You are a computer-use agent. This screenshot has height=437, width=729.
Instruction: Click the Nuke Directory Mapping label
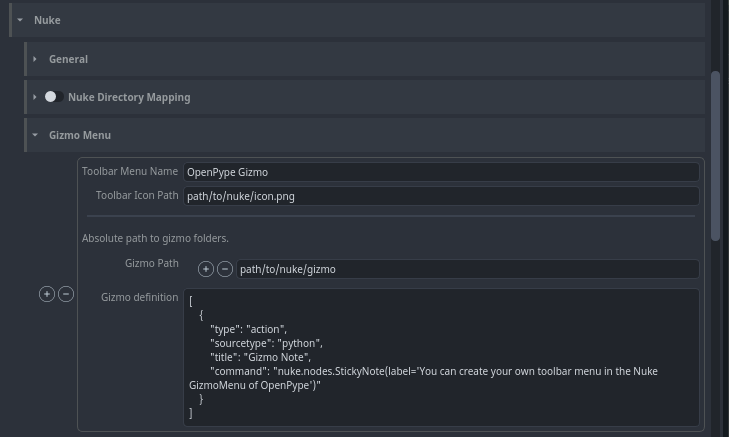pos(129,97)
